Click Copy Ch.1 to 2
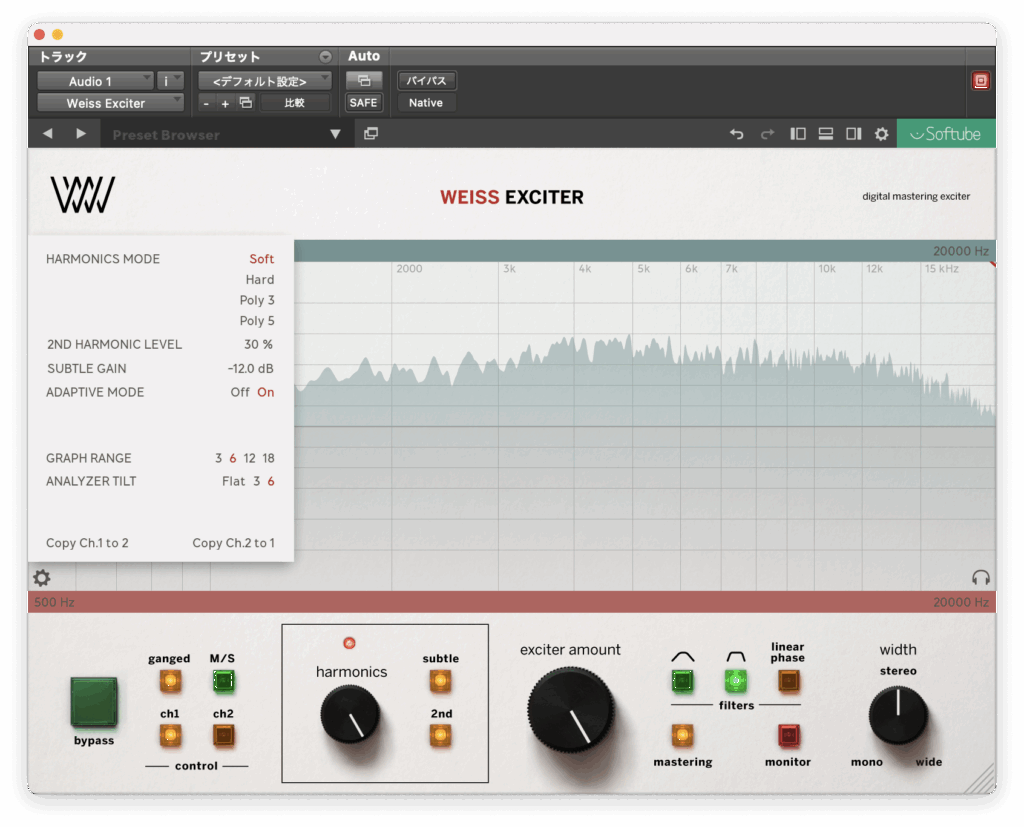This screenshot has height=827, width=1024. click(88, 543)
